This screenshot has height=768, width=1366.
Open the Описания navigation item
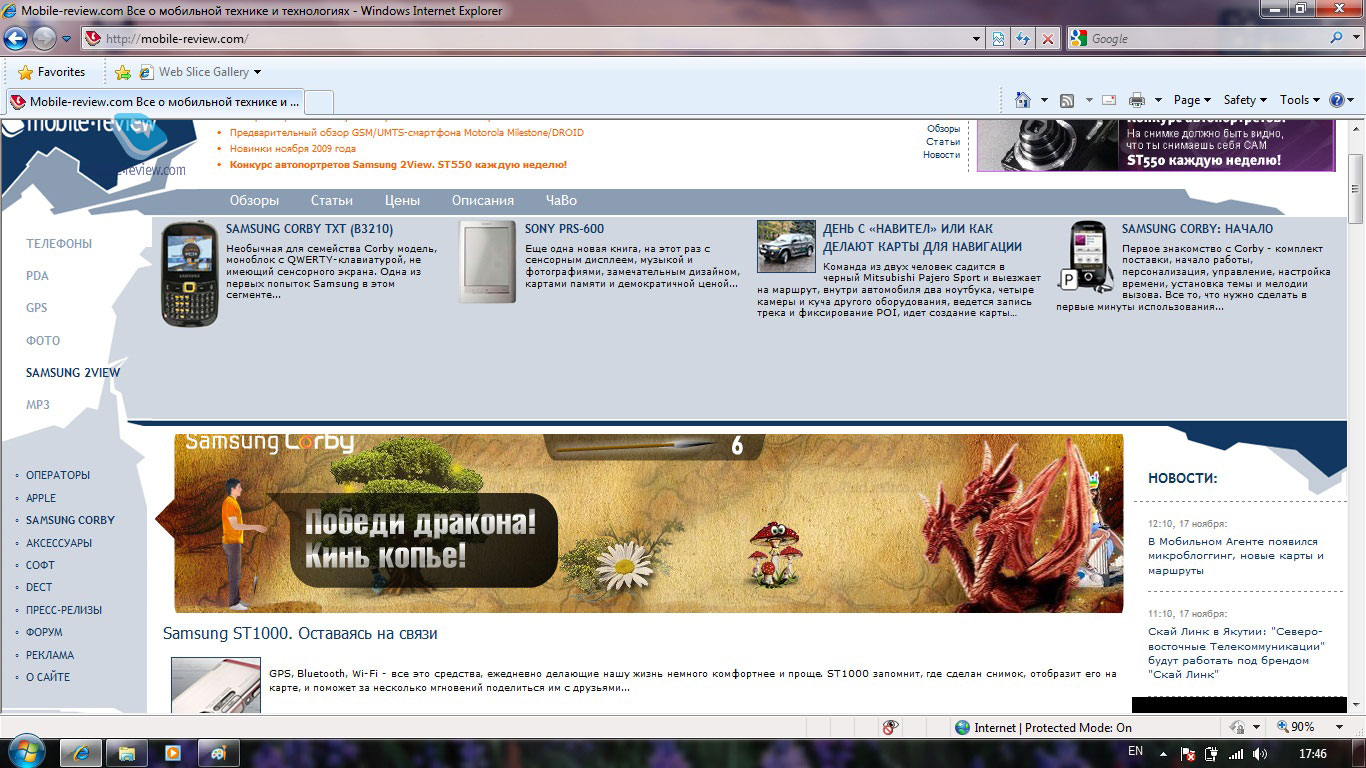pos(483,200)
